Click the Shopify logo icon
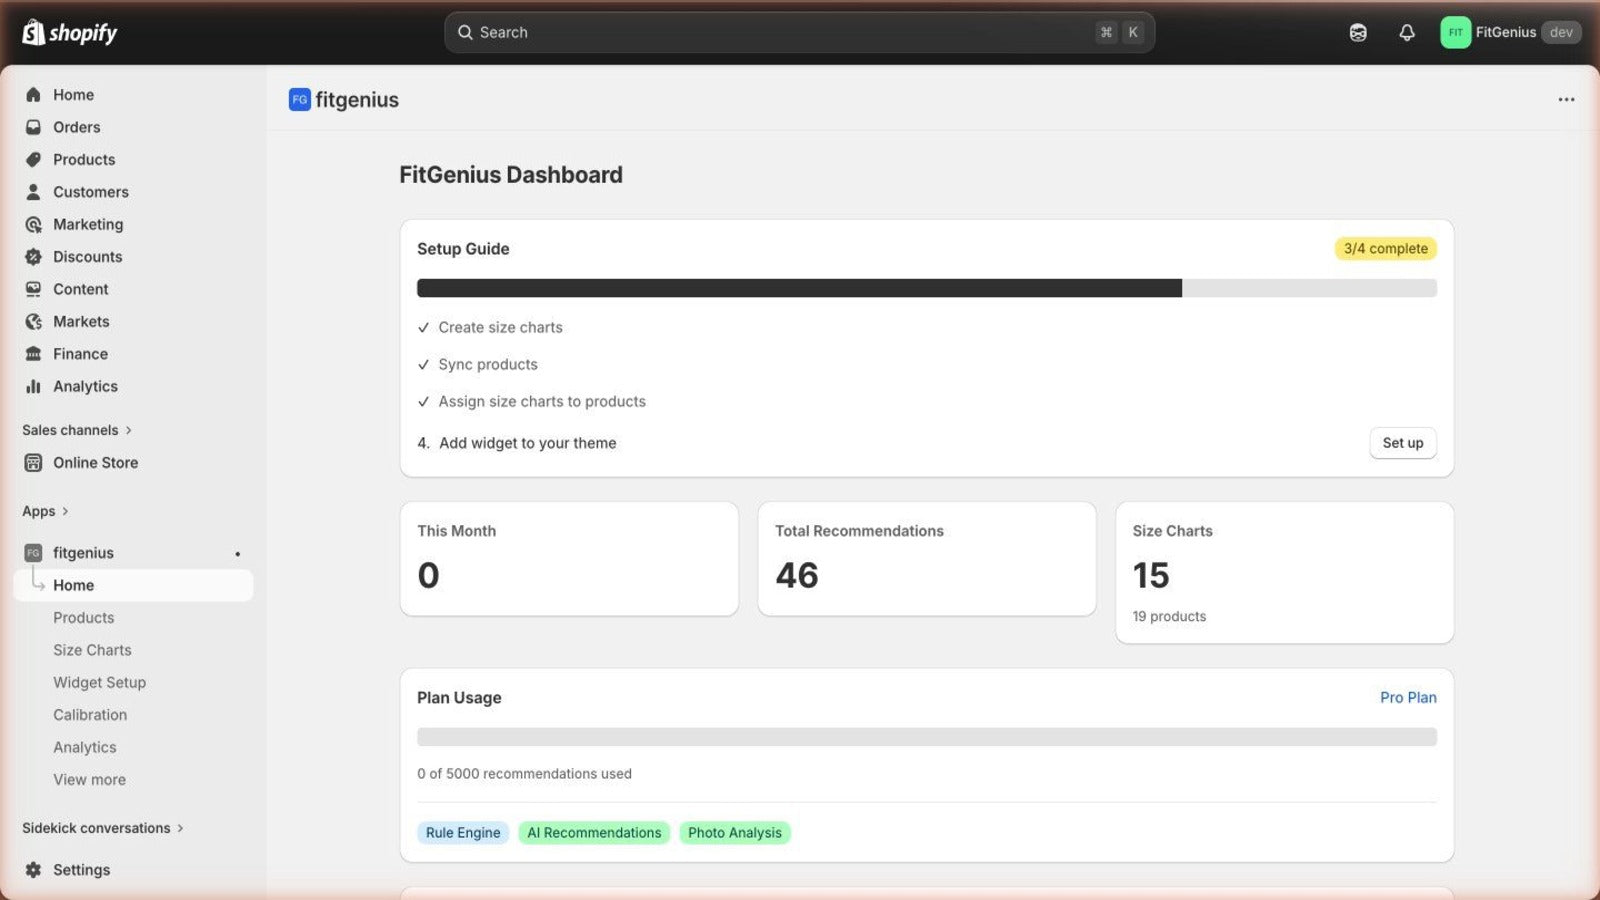The image size is (1600, 900). [33, 33]
